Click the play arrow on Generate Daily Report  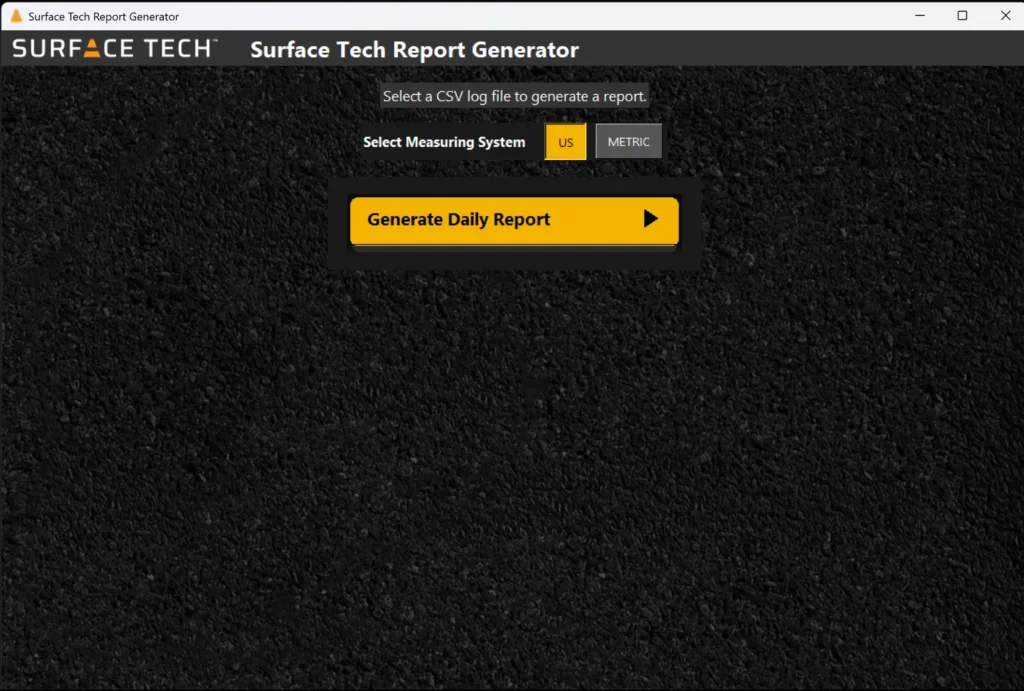(650, 219)
